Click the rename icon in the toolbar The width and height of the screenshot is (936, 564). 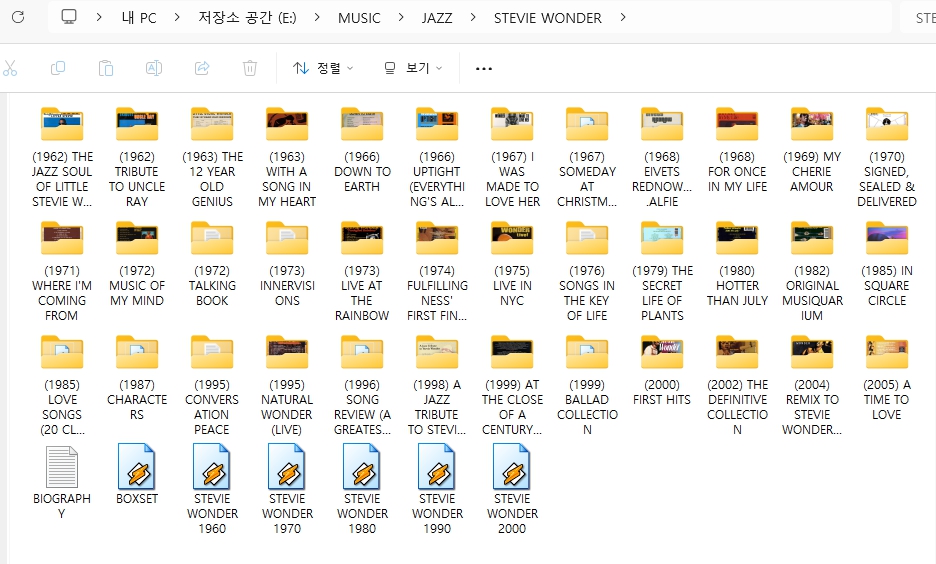point(154,68)
